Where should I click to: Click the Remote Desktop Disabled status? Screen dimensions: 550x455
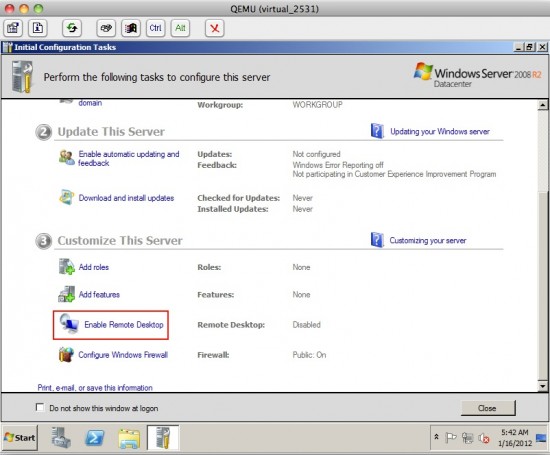point(307,324)
